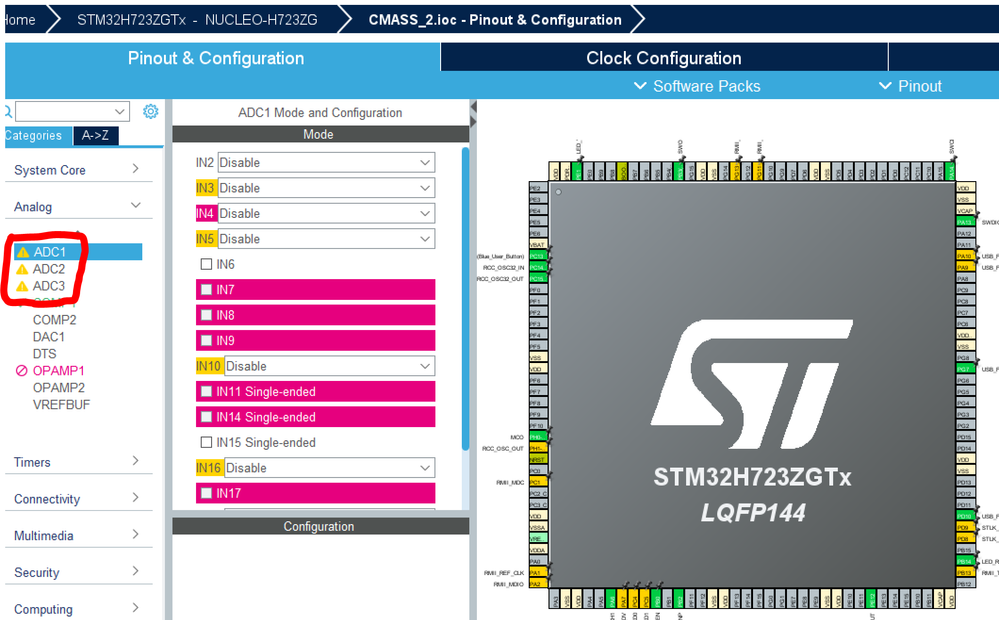
Task: Open the IN2 mode dropdown
Action: point(326,162)
